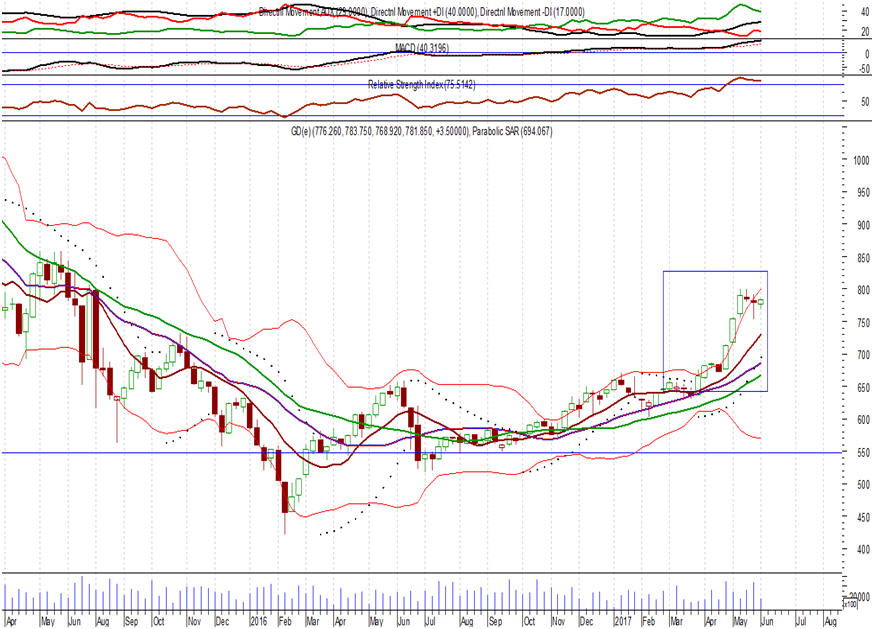Image resolution: width=874 pixels, height=629 pixels.
Task: Click the GD(e) Parabolic SAR price header
Action: click(421, 132)
